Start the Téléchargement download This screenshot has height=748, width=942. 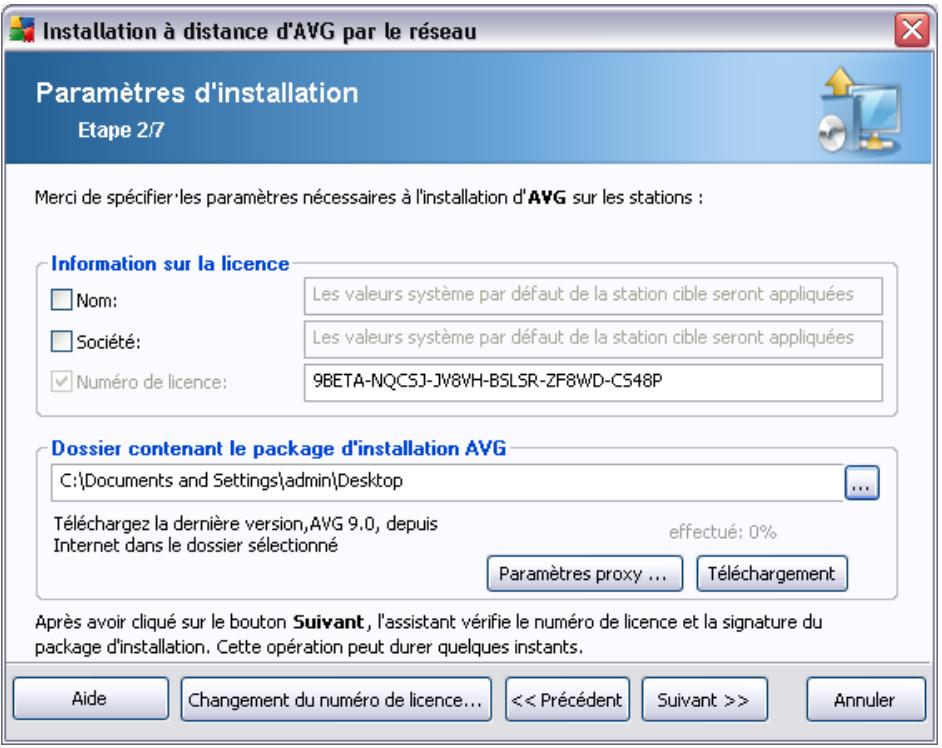(x=772, y=574)
